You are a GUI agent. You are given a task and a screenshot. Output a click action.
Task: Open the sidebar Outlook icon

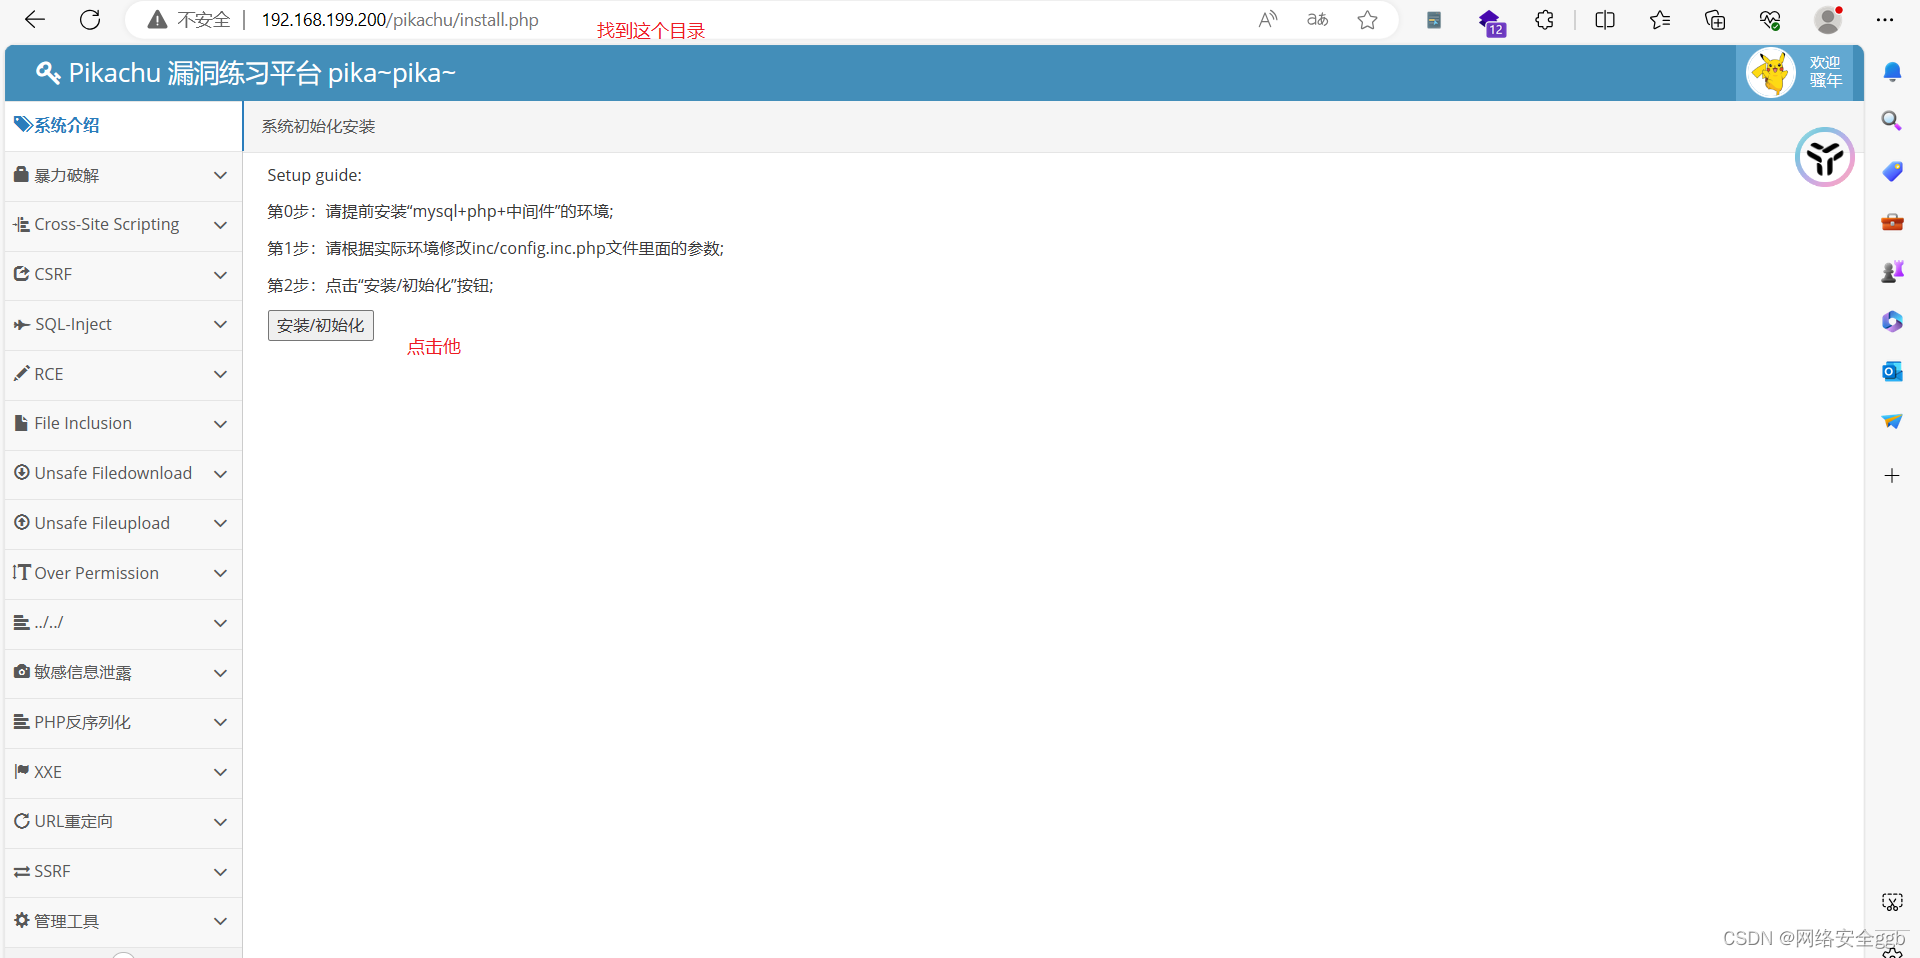tap(1892, 371)
